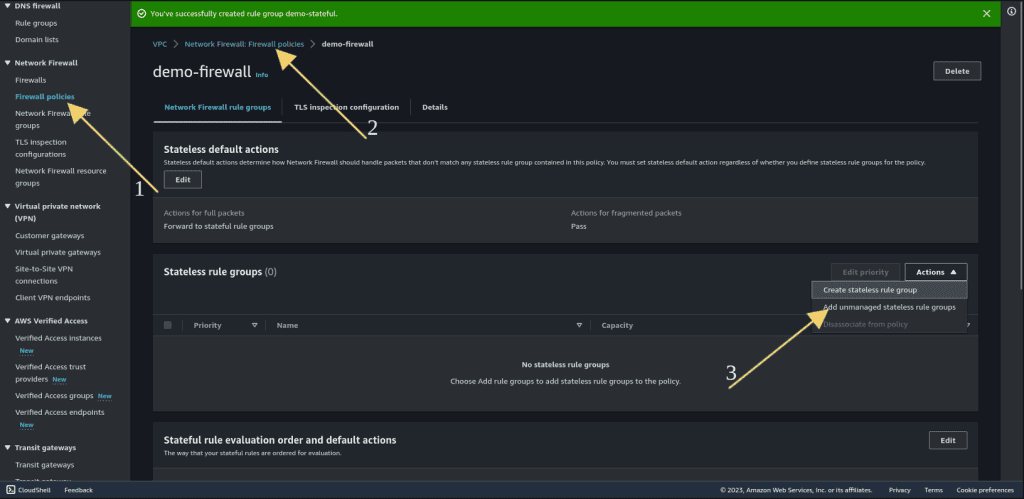This screenshot has height=499, width=1024.
Task: Open Firewalls in the sidebar
Action: [31, 80]
